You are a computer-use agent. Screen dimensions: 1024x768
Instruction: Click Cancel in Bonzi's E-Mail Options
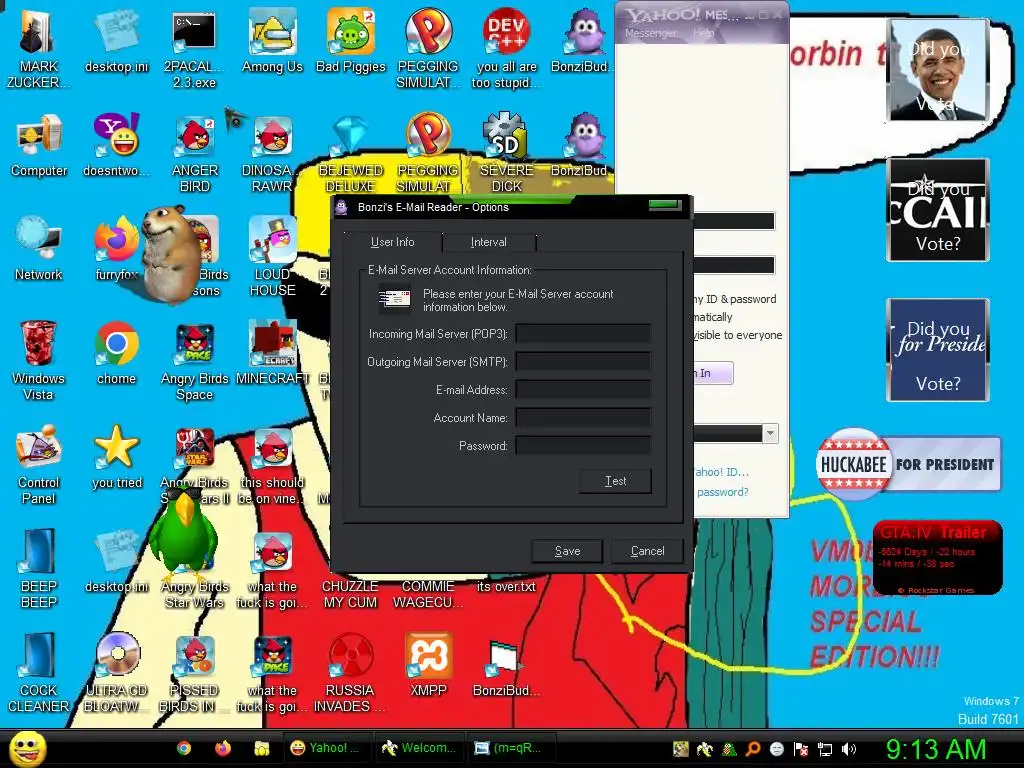pyautogui.click(x=647, y=551)
